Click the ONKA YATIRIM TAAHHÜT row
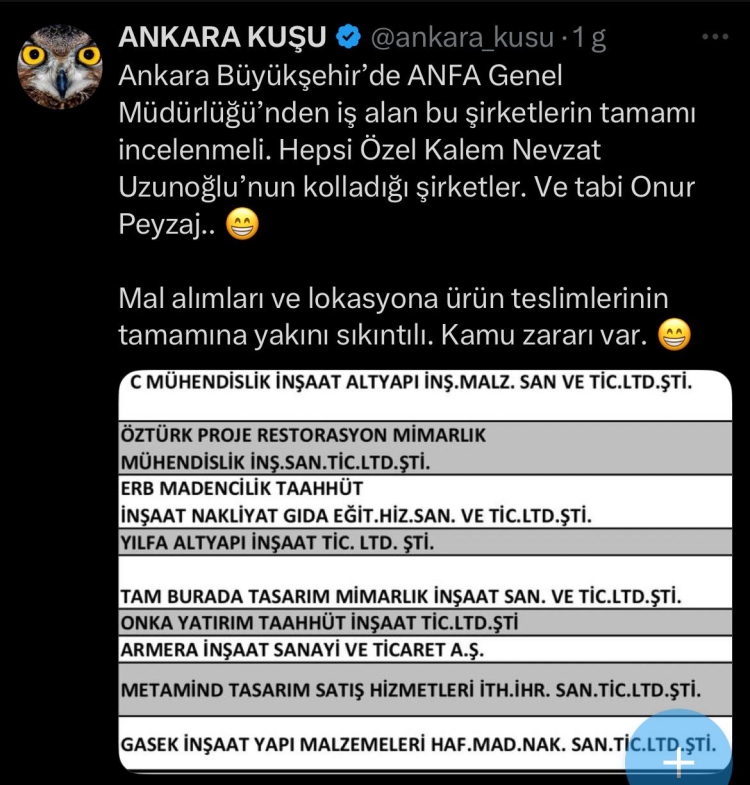 [425, 623]
